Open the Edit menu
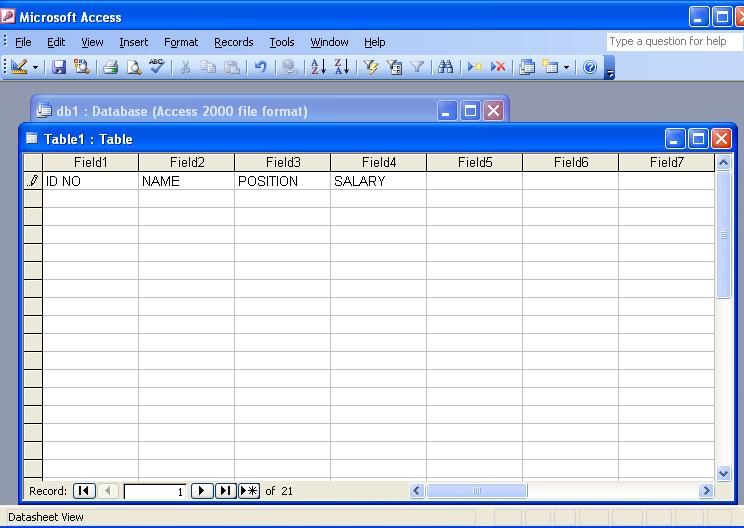The image size is (744, 528). (56, 42)
